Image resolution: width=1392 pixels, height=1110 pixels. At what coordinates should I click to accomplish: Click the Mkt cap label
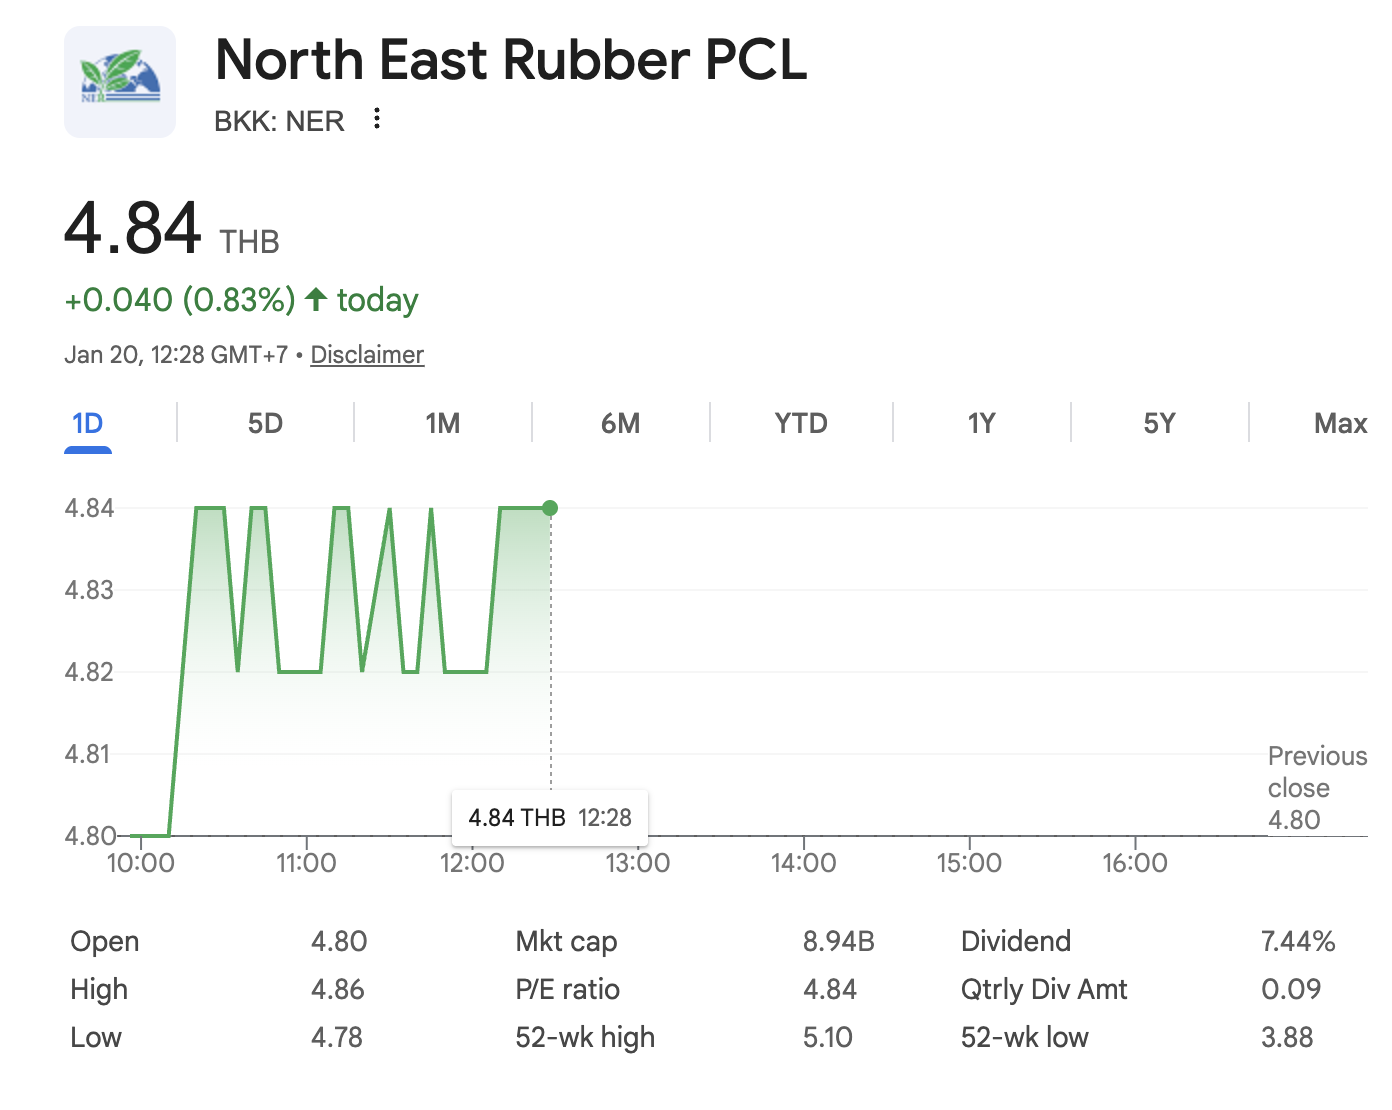(566, 941)
